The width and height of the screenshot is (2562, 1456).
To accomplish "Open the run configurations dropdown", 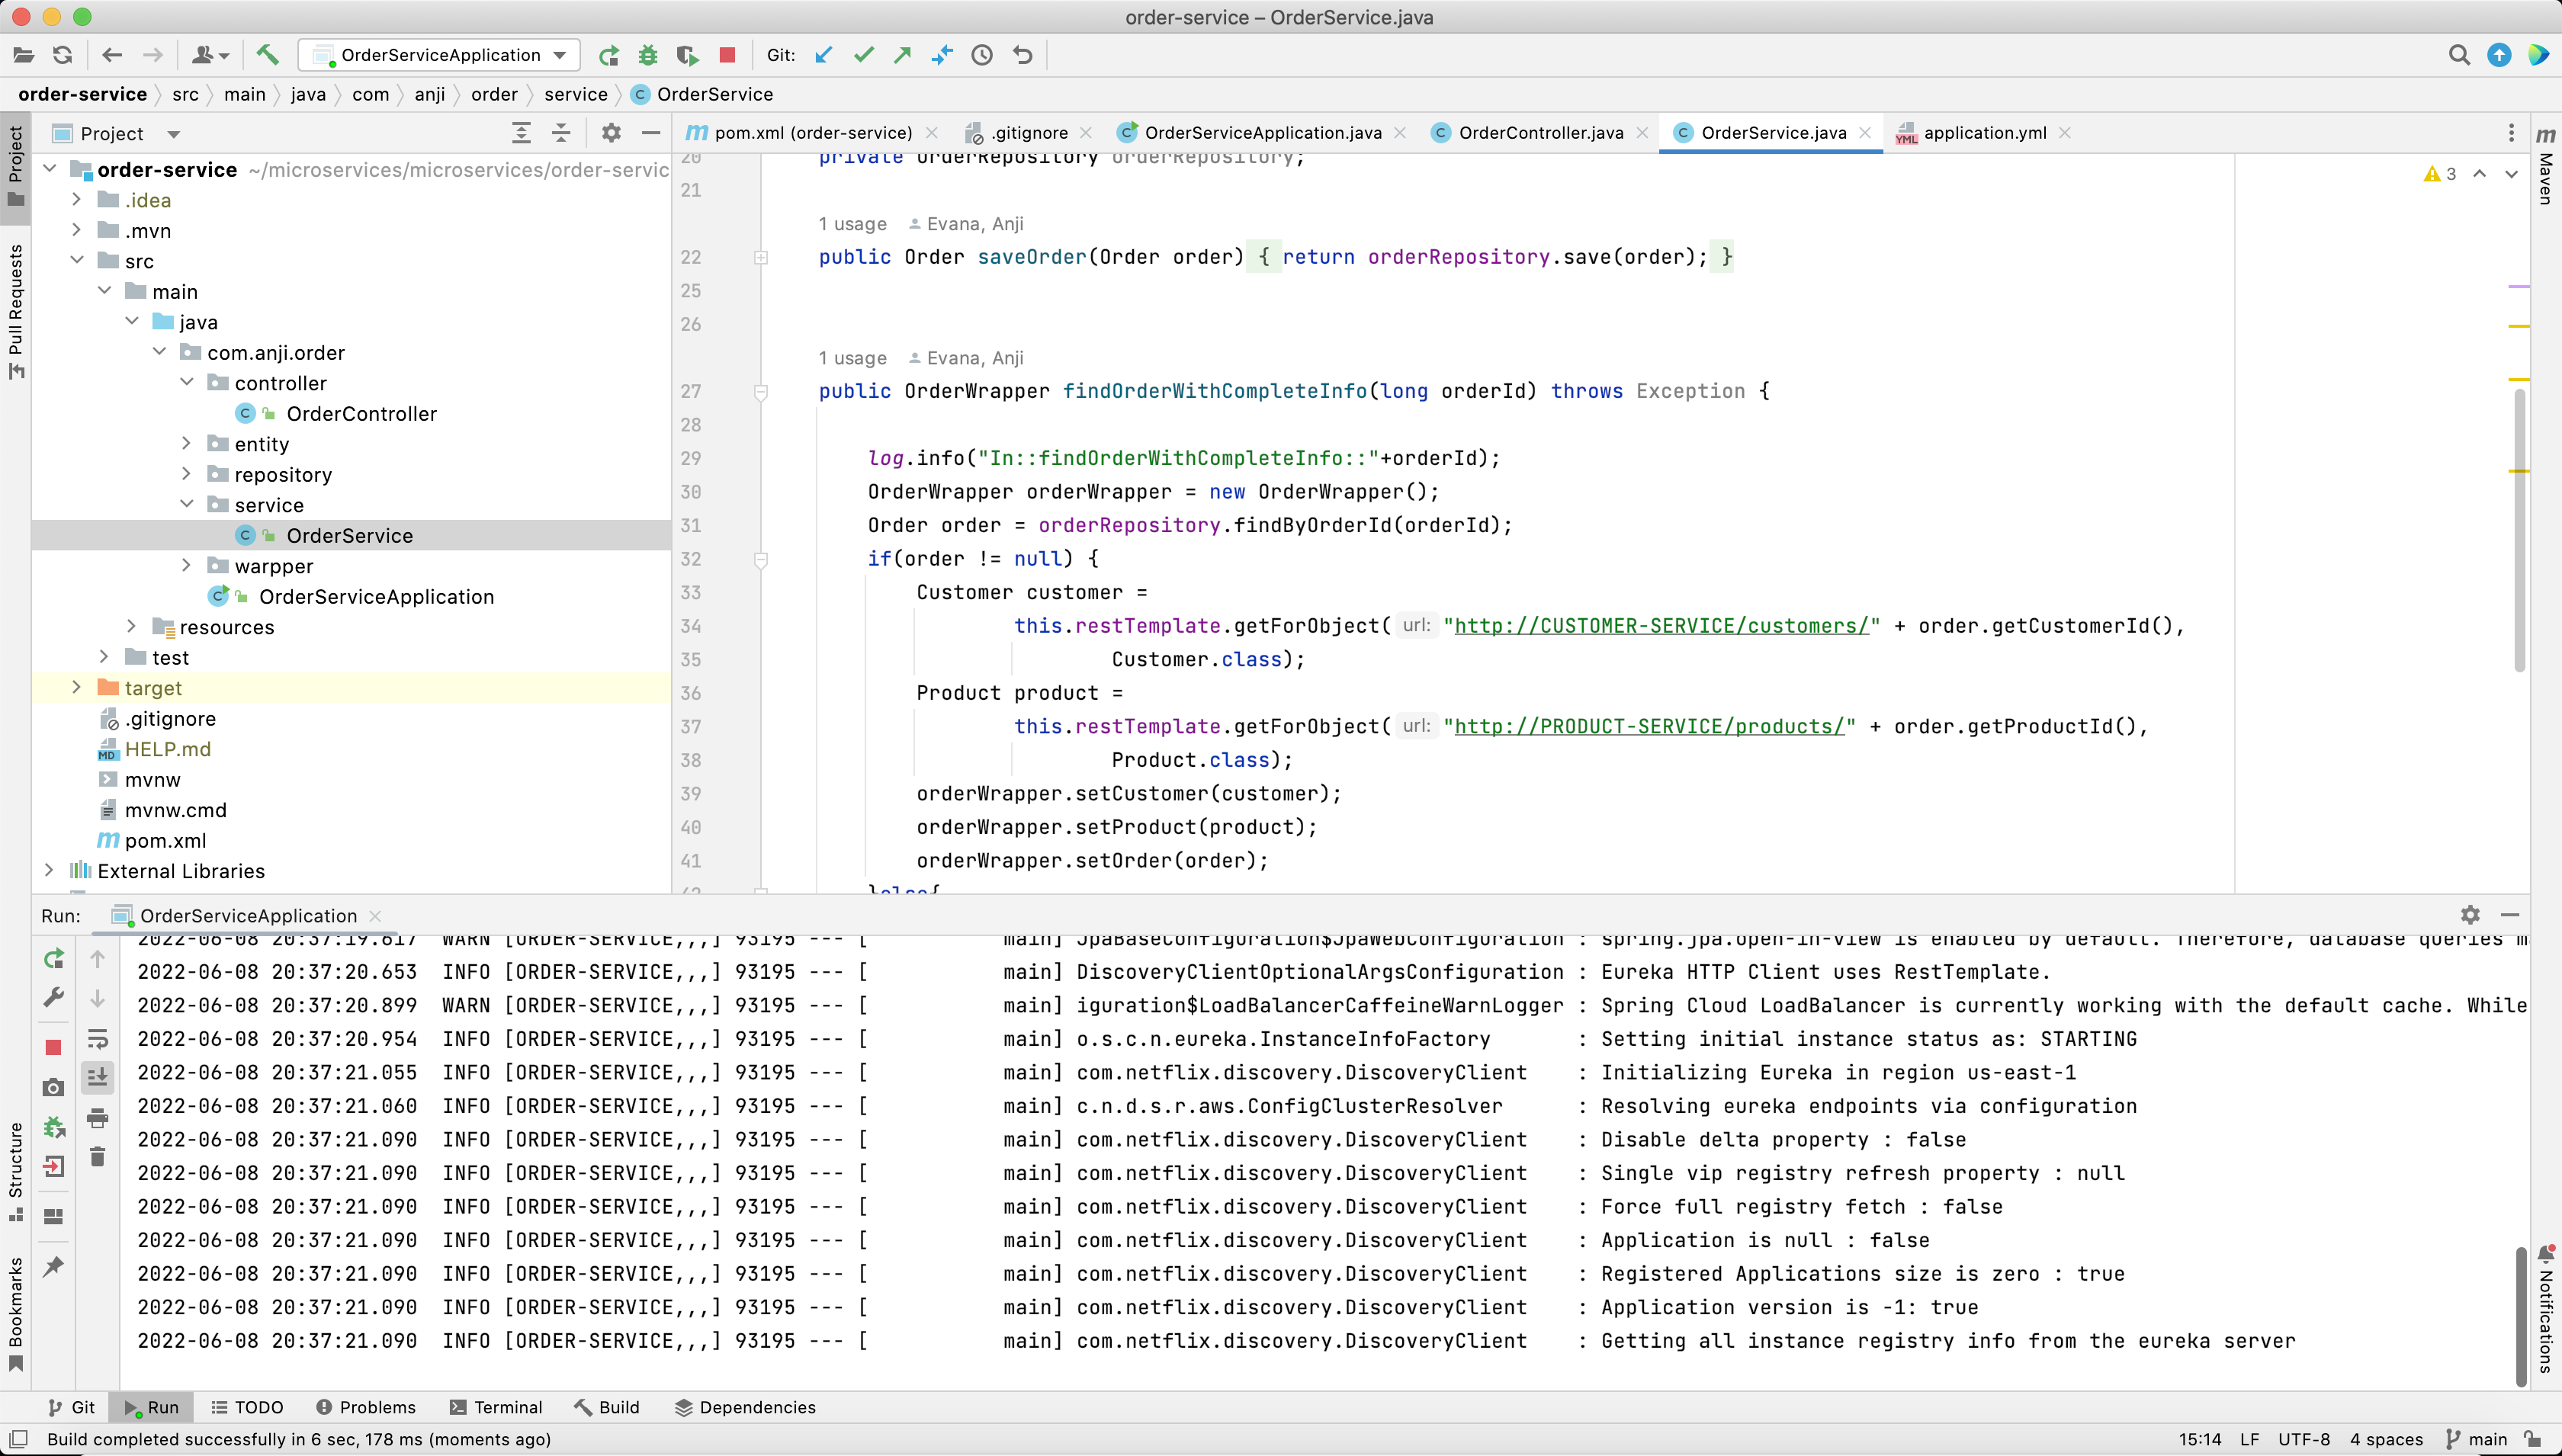I will coord(560,55).
